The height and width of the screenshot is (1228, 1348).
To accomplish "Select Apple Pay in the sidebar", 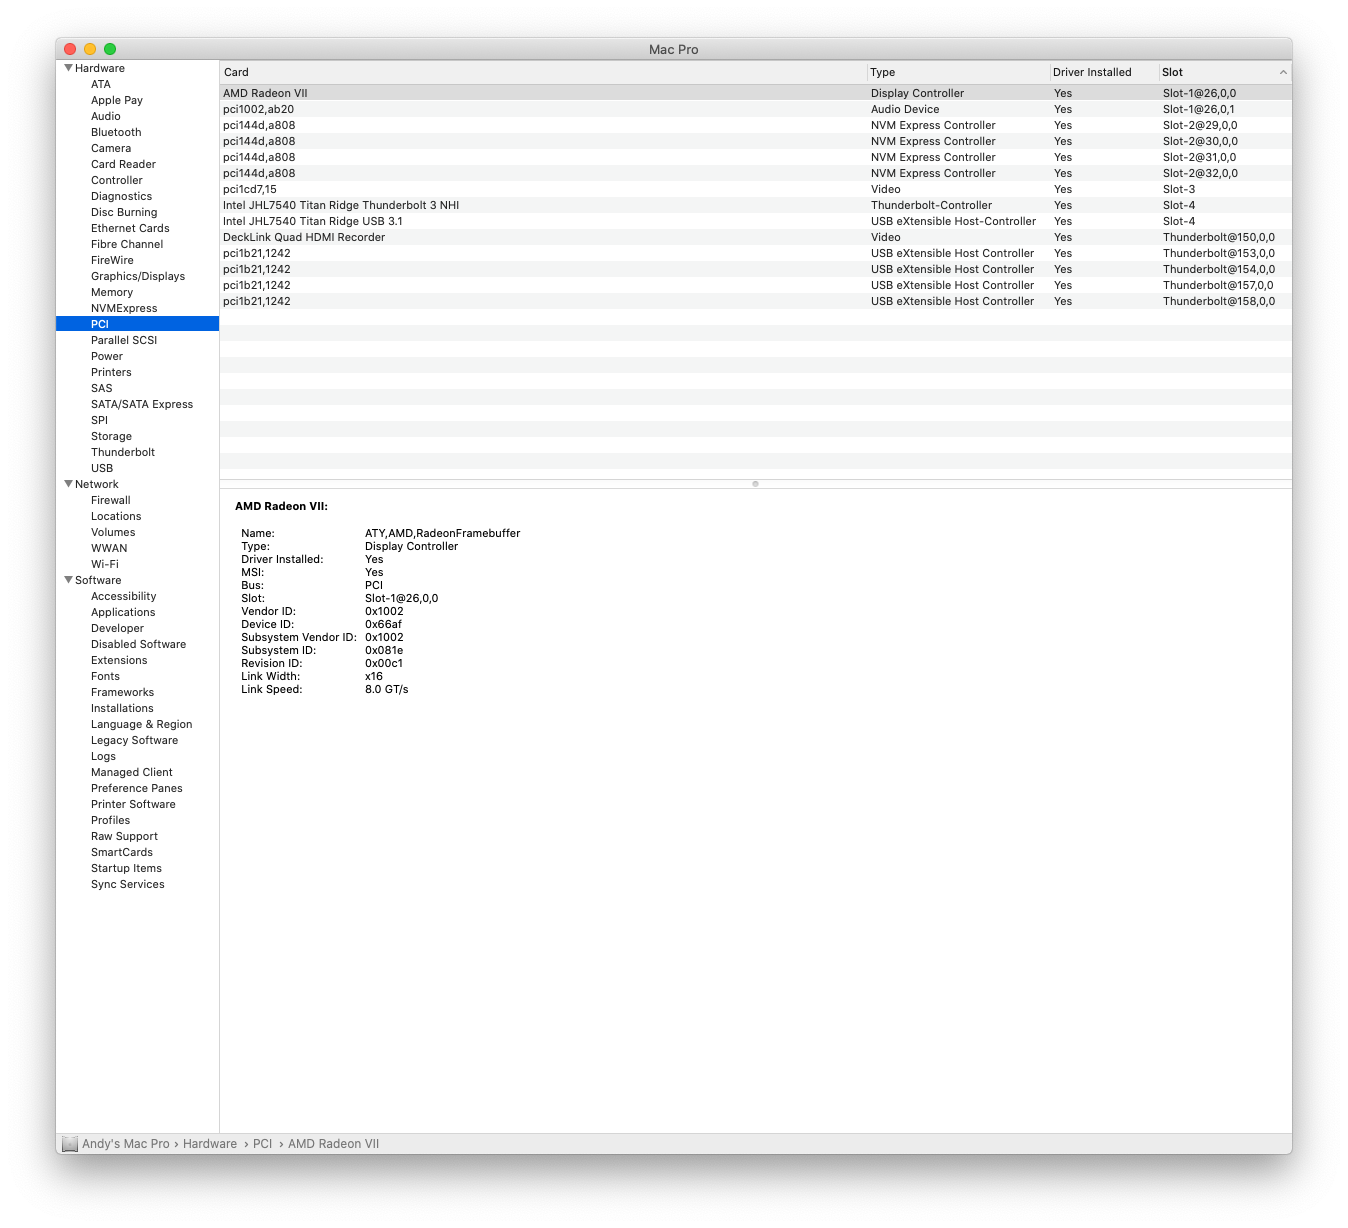I will [117, 100].
